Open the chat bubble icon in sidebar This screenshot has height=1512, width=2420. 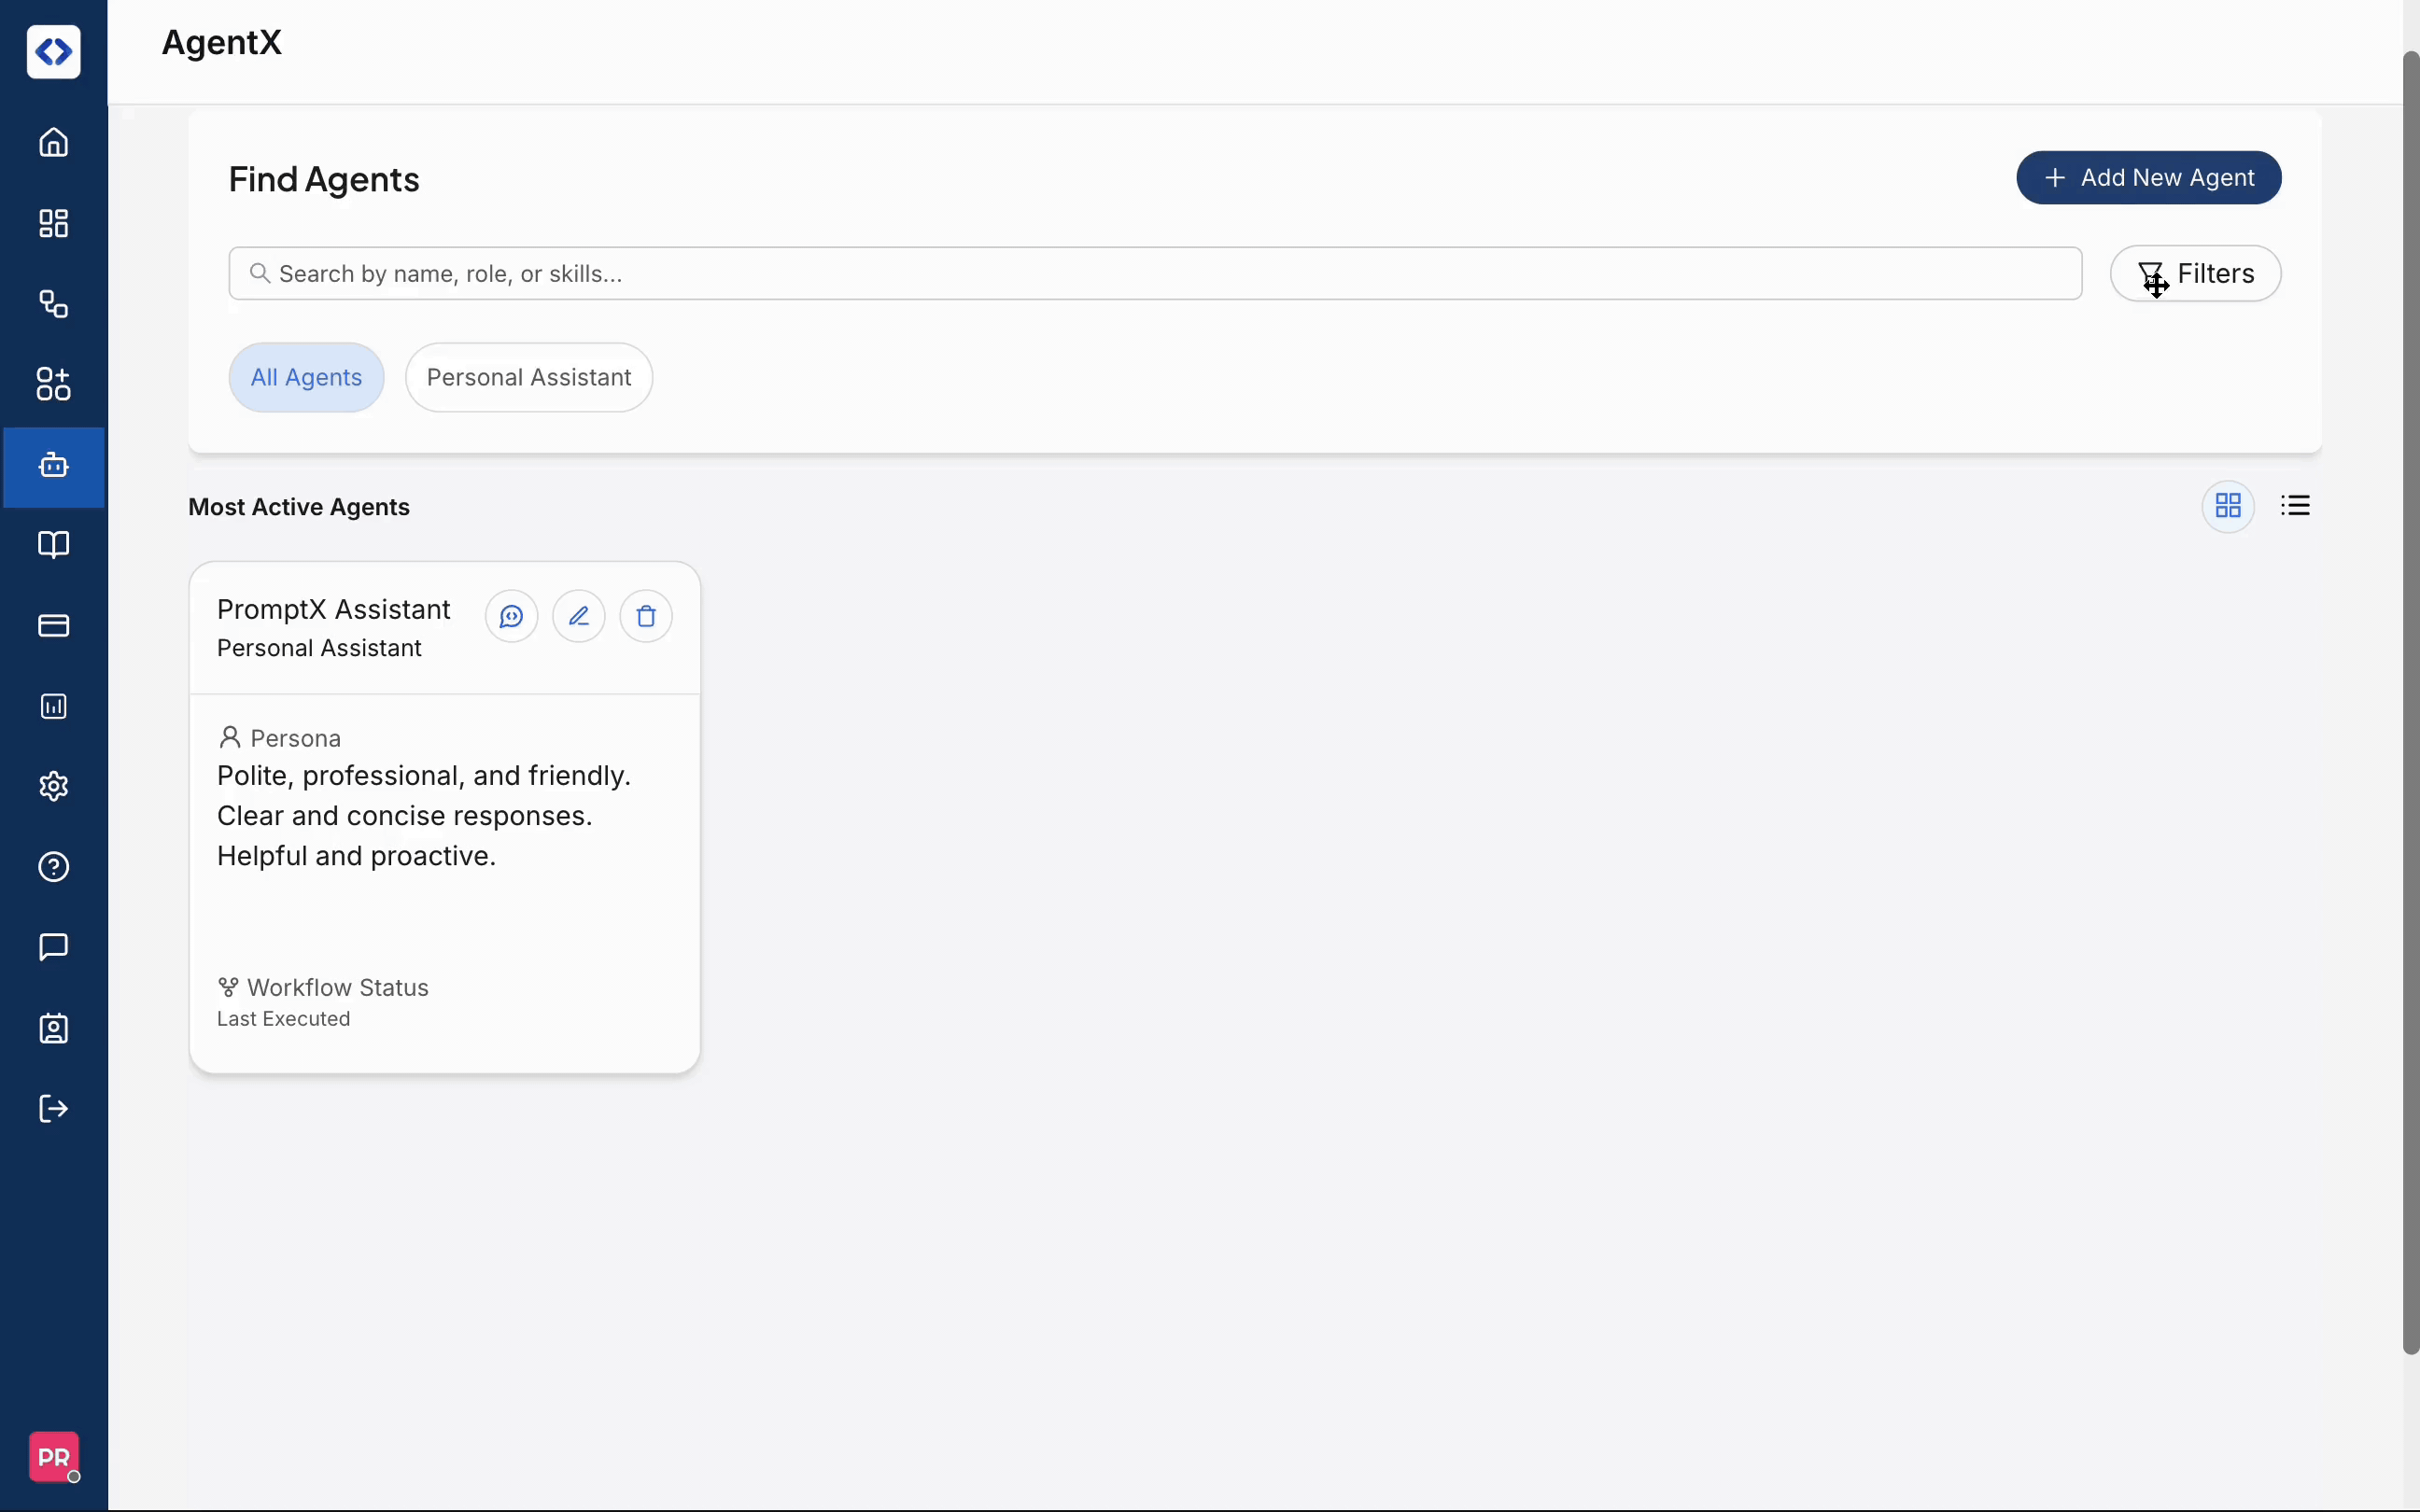click(x=53, y=947)
